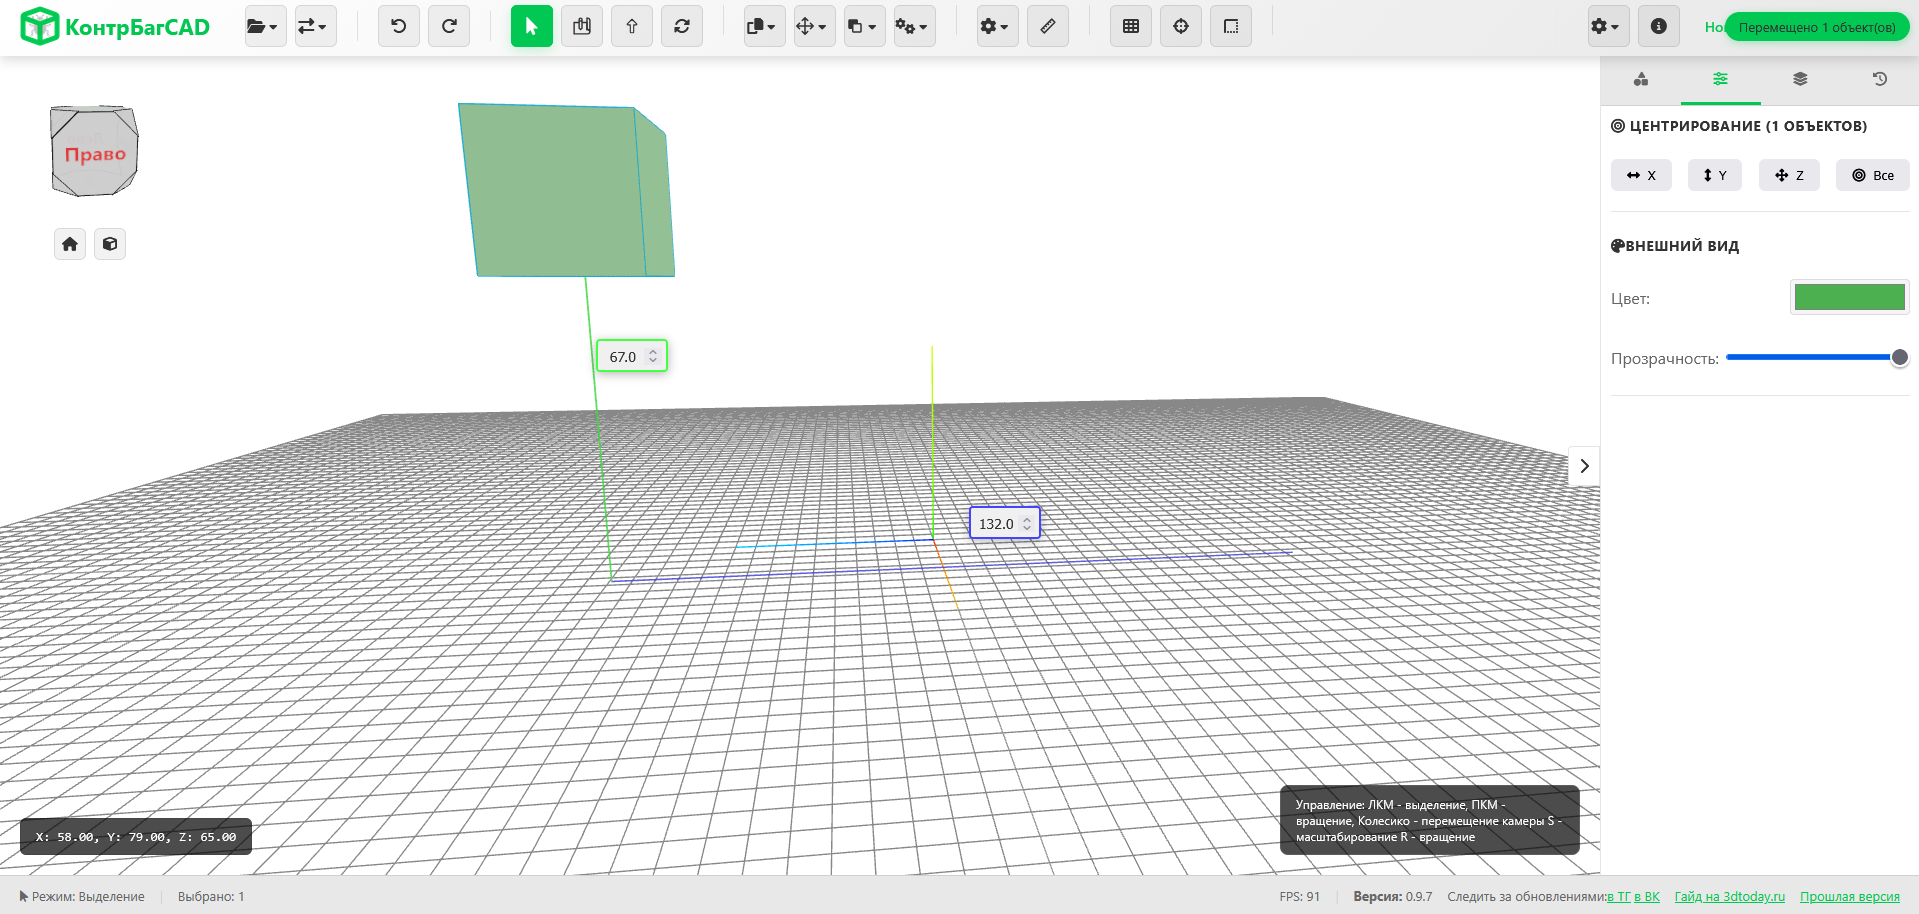Open the gear settings dropdown near info
The width and height of the screenshot is (1919, 914).
click(1608, 27)
